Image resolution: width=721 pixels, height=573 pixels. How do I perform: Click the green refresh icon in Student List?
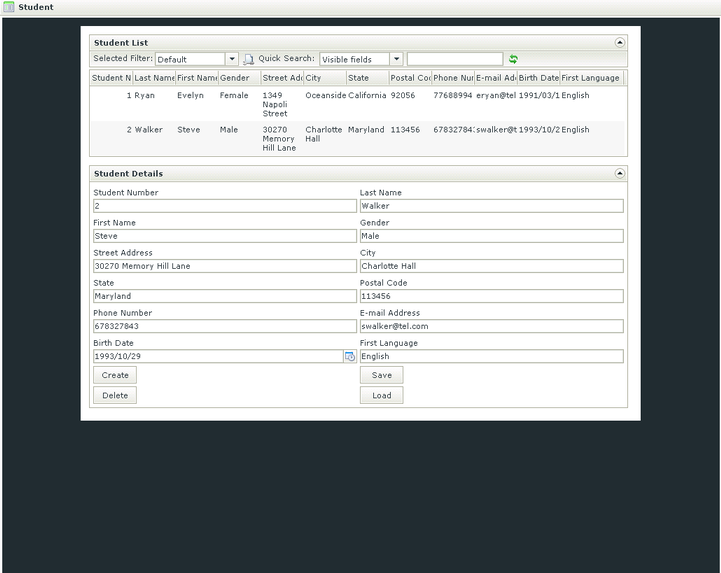(513, 59)
